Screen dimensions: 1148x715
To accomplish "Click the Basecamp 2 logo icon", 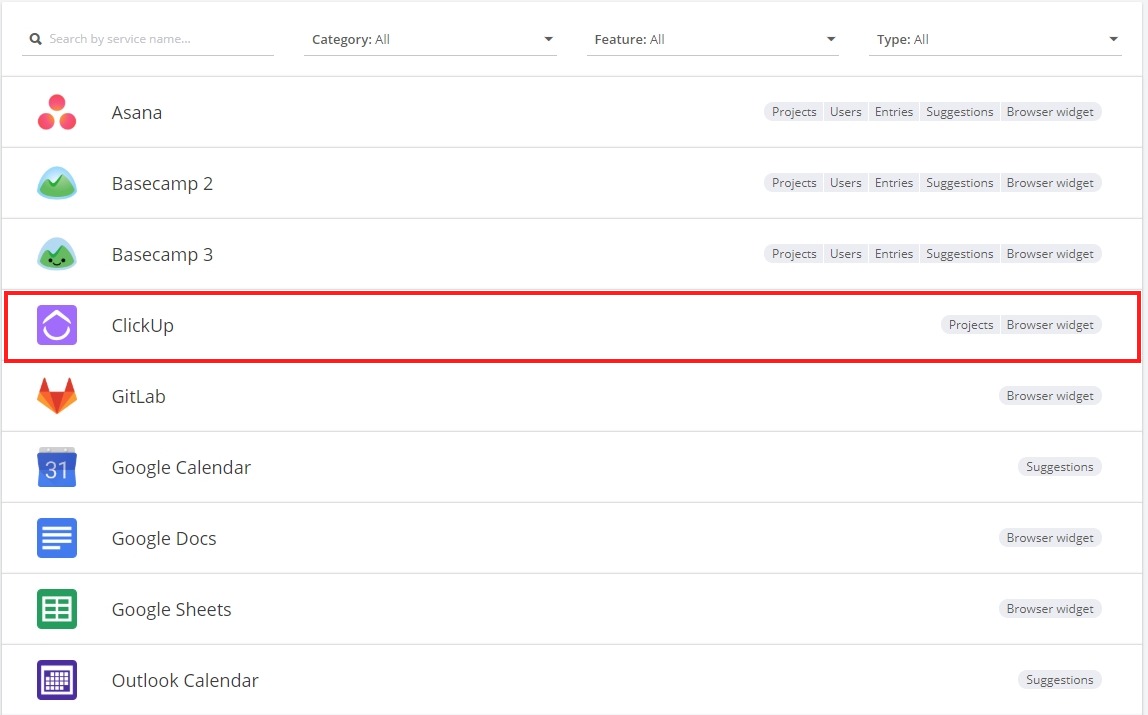I will [57, 183].
